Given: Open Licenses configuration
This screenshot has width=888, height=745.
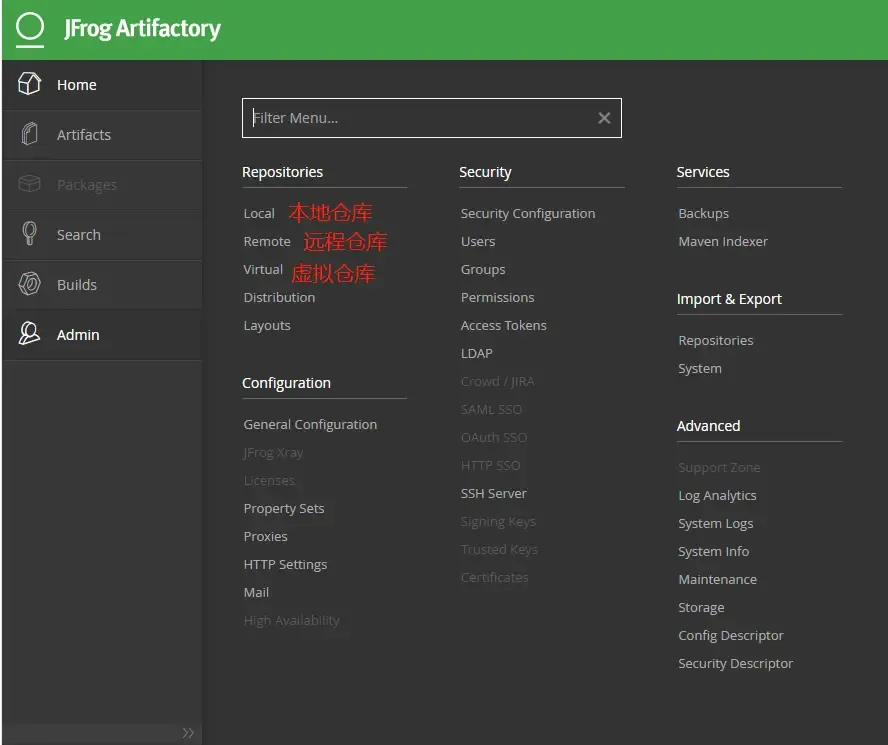Looking at the screenshot, I should pos(269,480).
